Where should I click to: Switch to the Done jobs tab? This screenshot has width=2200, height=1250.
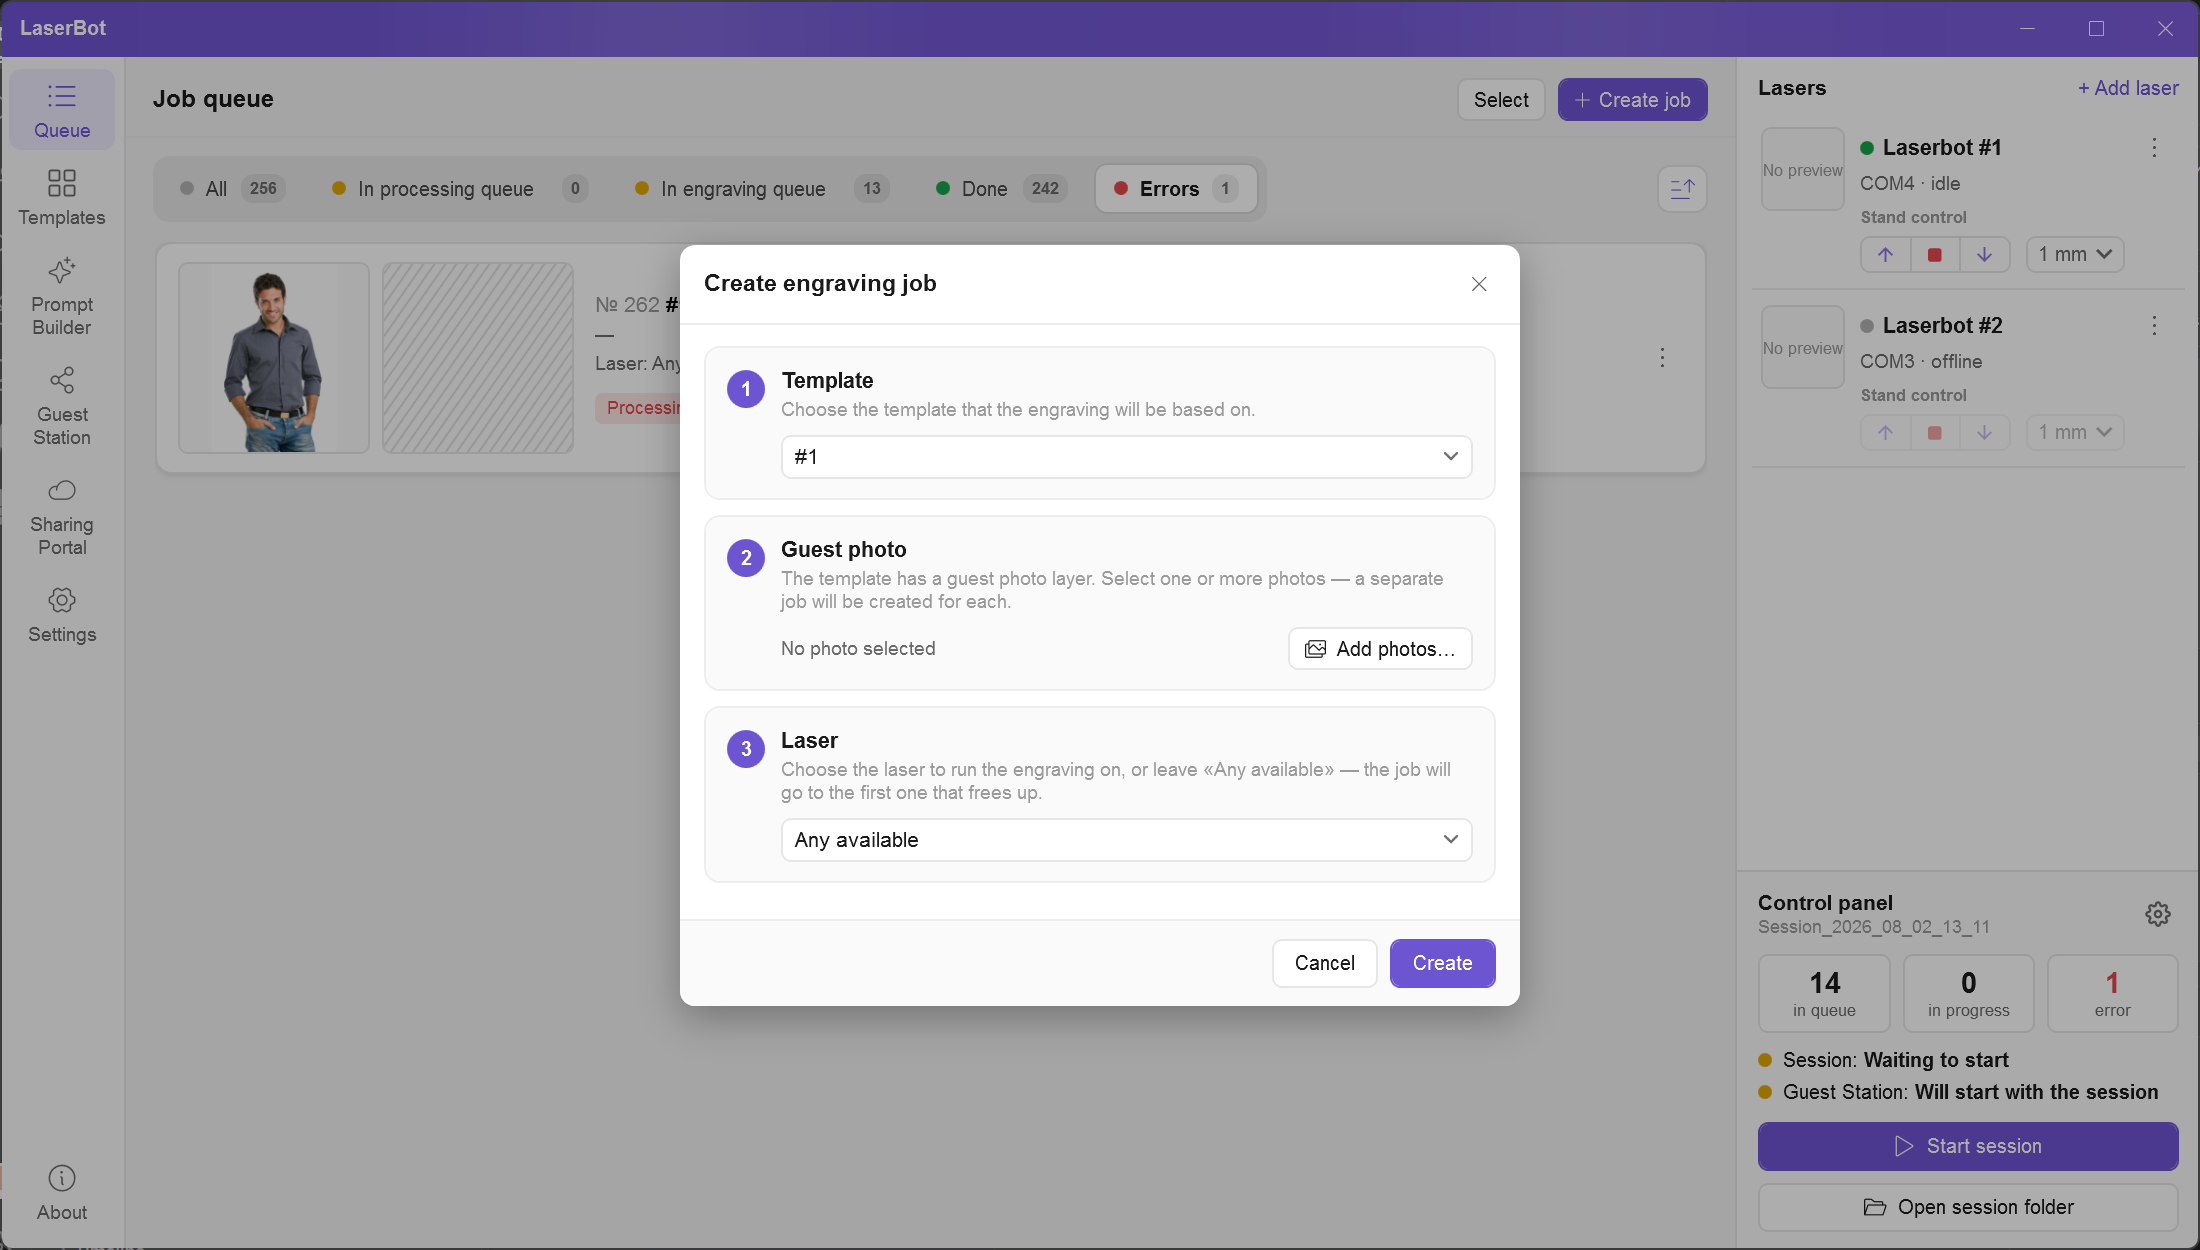(1001, 189)
